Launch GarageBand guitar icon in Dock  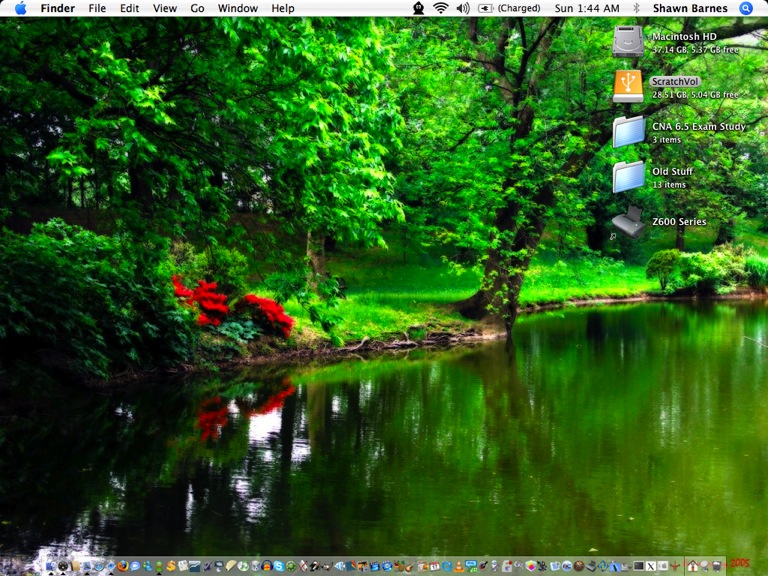410,566
